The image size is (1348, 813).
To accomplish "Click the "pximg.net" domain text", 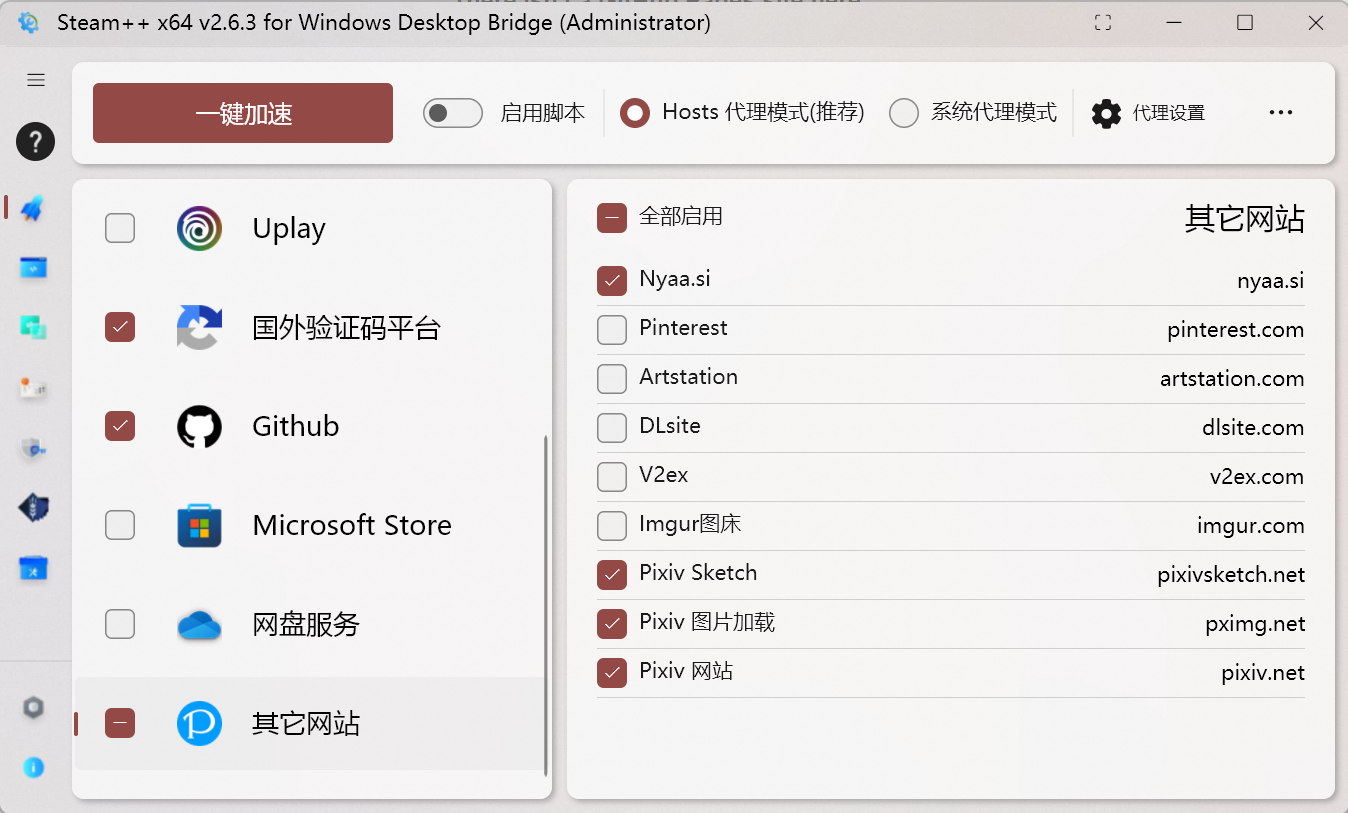I will tap(1256, 624).
